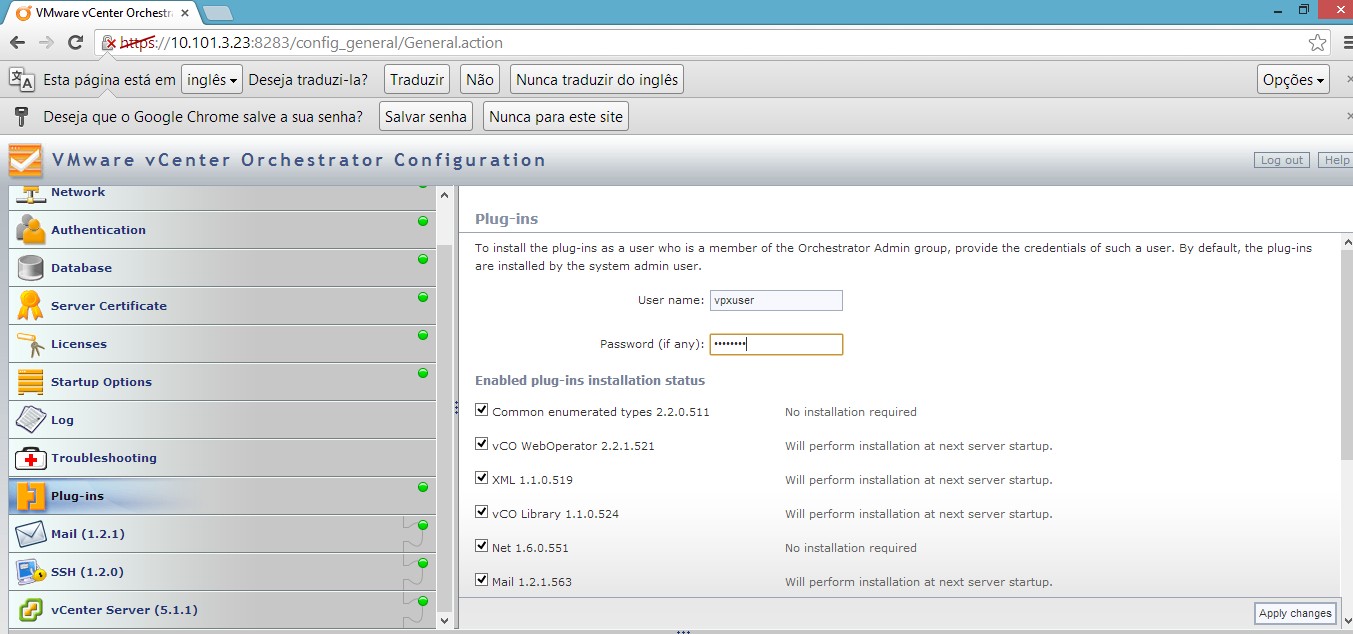Expand the Opções translate options dropdown
Screen dimensions: 1353x634
click(1293, 80)
